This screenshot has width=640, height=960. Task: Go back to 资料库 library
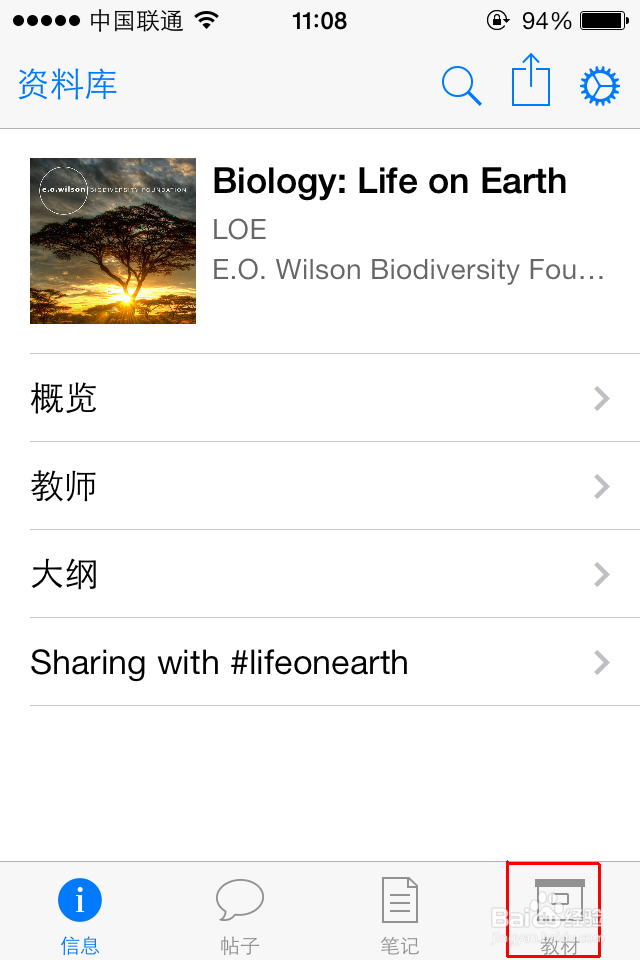click(67, 85)
